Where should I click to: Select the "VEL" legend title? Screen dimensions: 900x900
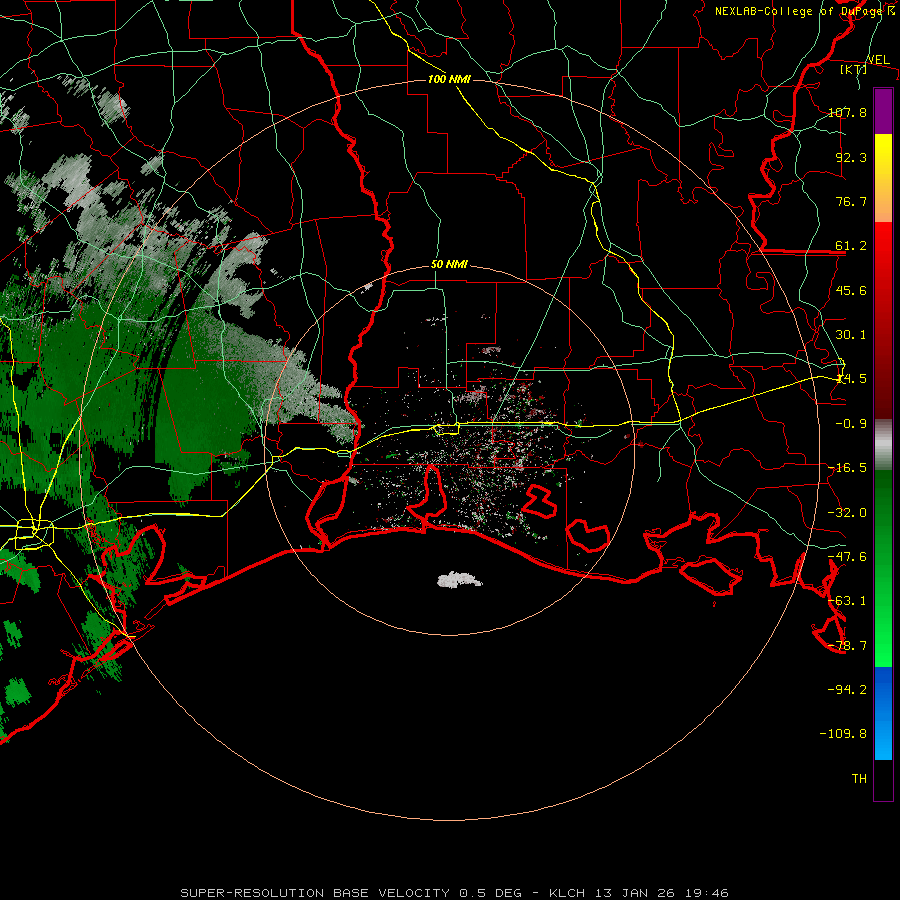click(x=878, y=60)
